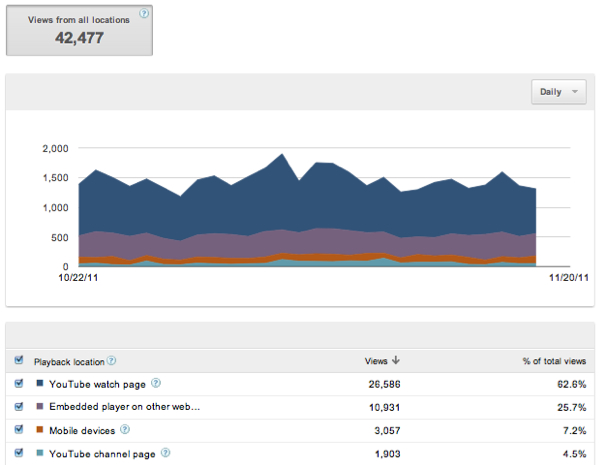Click the Views from all locations box
The width and height of the screenshot is (600, 465).
pyautogui.click(x=79, y=32)
